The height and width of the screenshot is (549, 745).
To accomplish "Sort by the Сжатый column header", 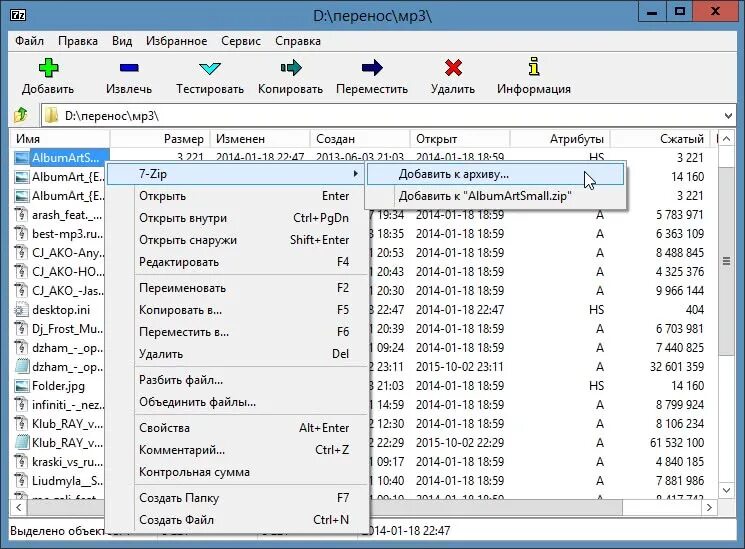I will tap(660, 139).
